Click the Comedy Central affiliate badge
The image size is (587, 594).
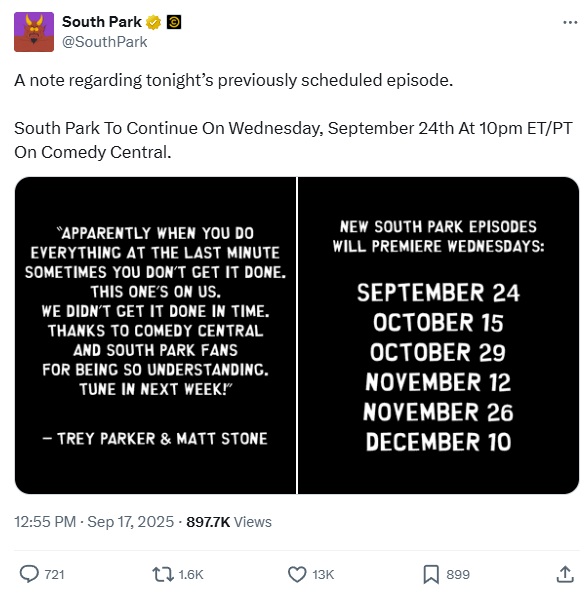pyautogui.click(x=174, y=22)
